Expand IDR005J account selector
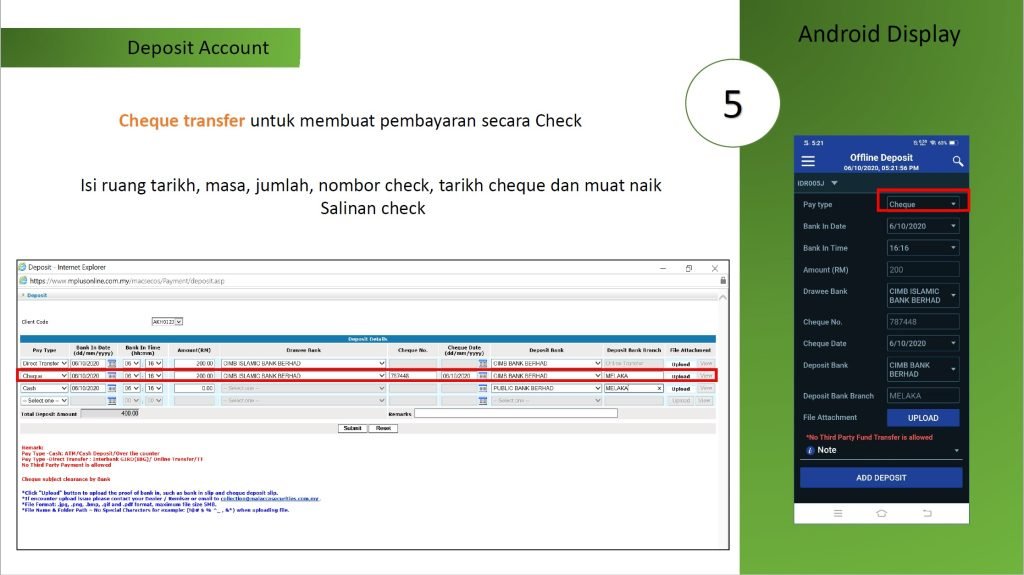Screen dimensions: 1024x575 [x=818, y=183]
